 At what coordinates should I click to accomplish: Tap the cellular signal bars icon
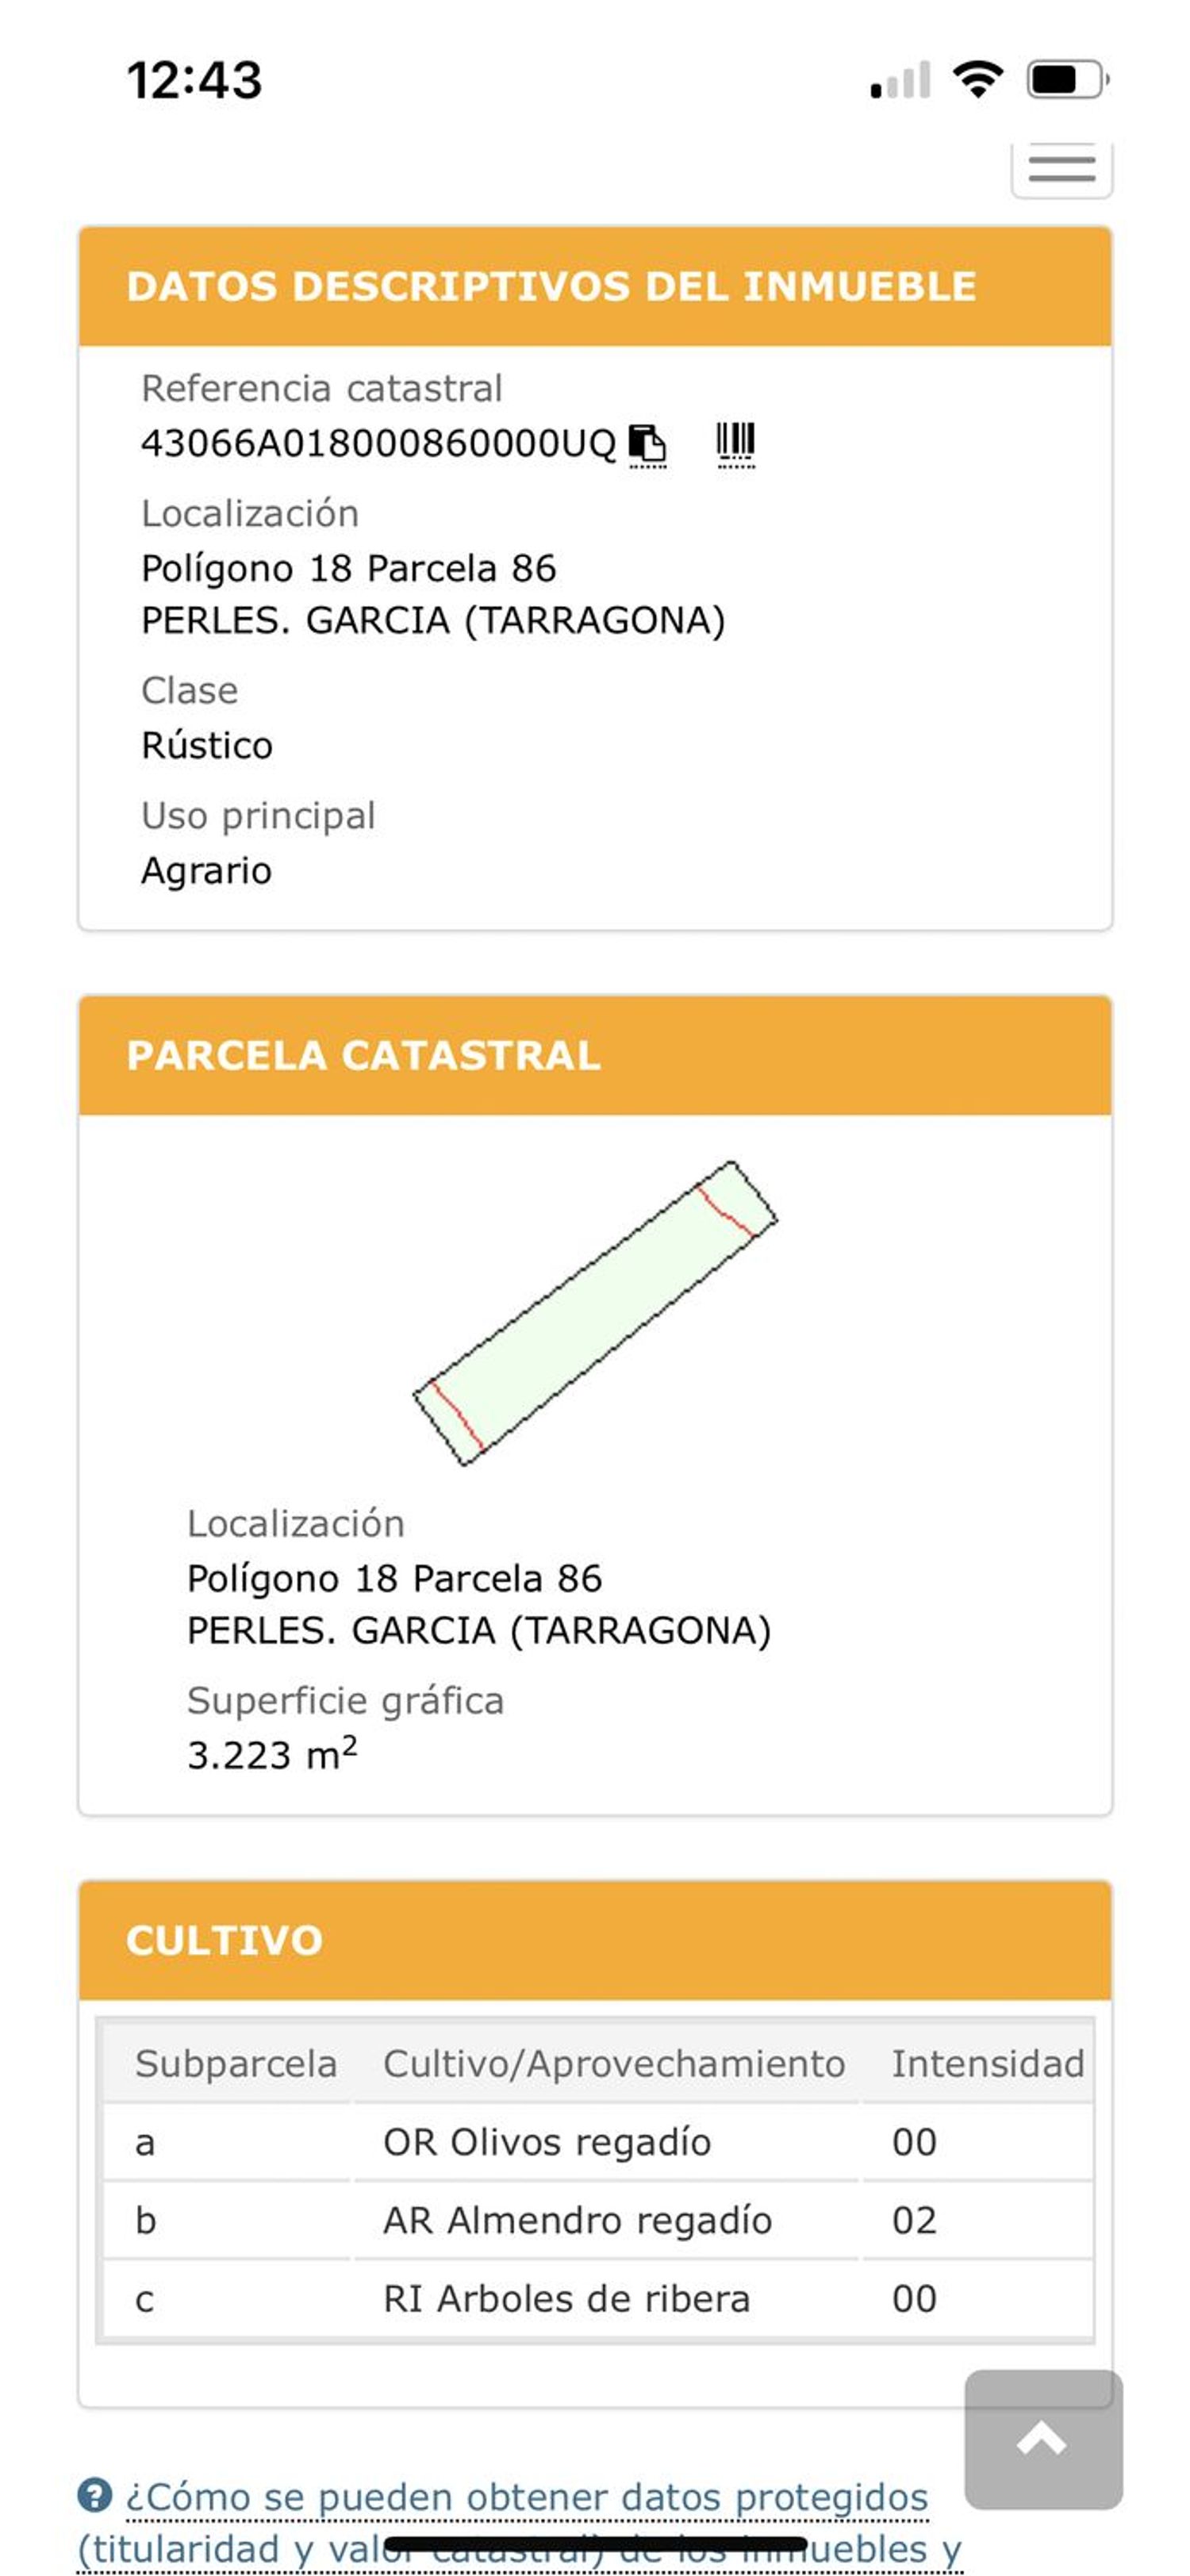pyautogui.click(x=900, y=80)
